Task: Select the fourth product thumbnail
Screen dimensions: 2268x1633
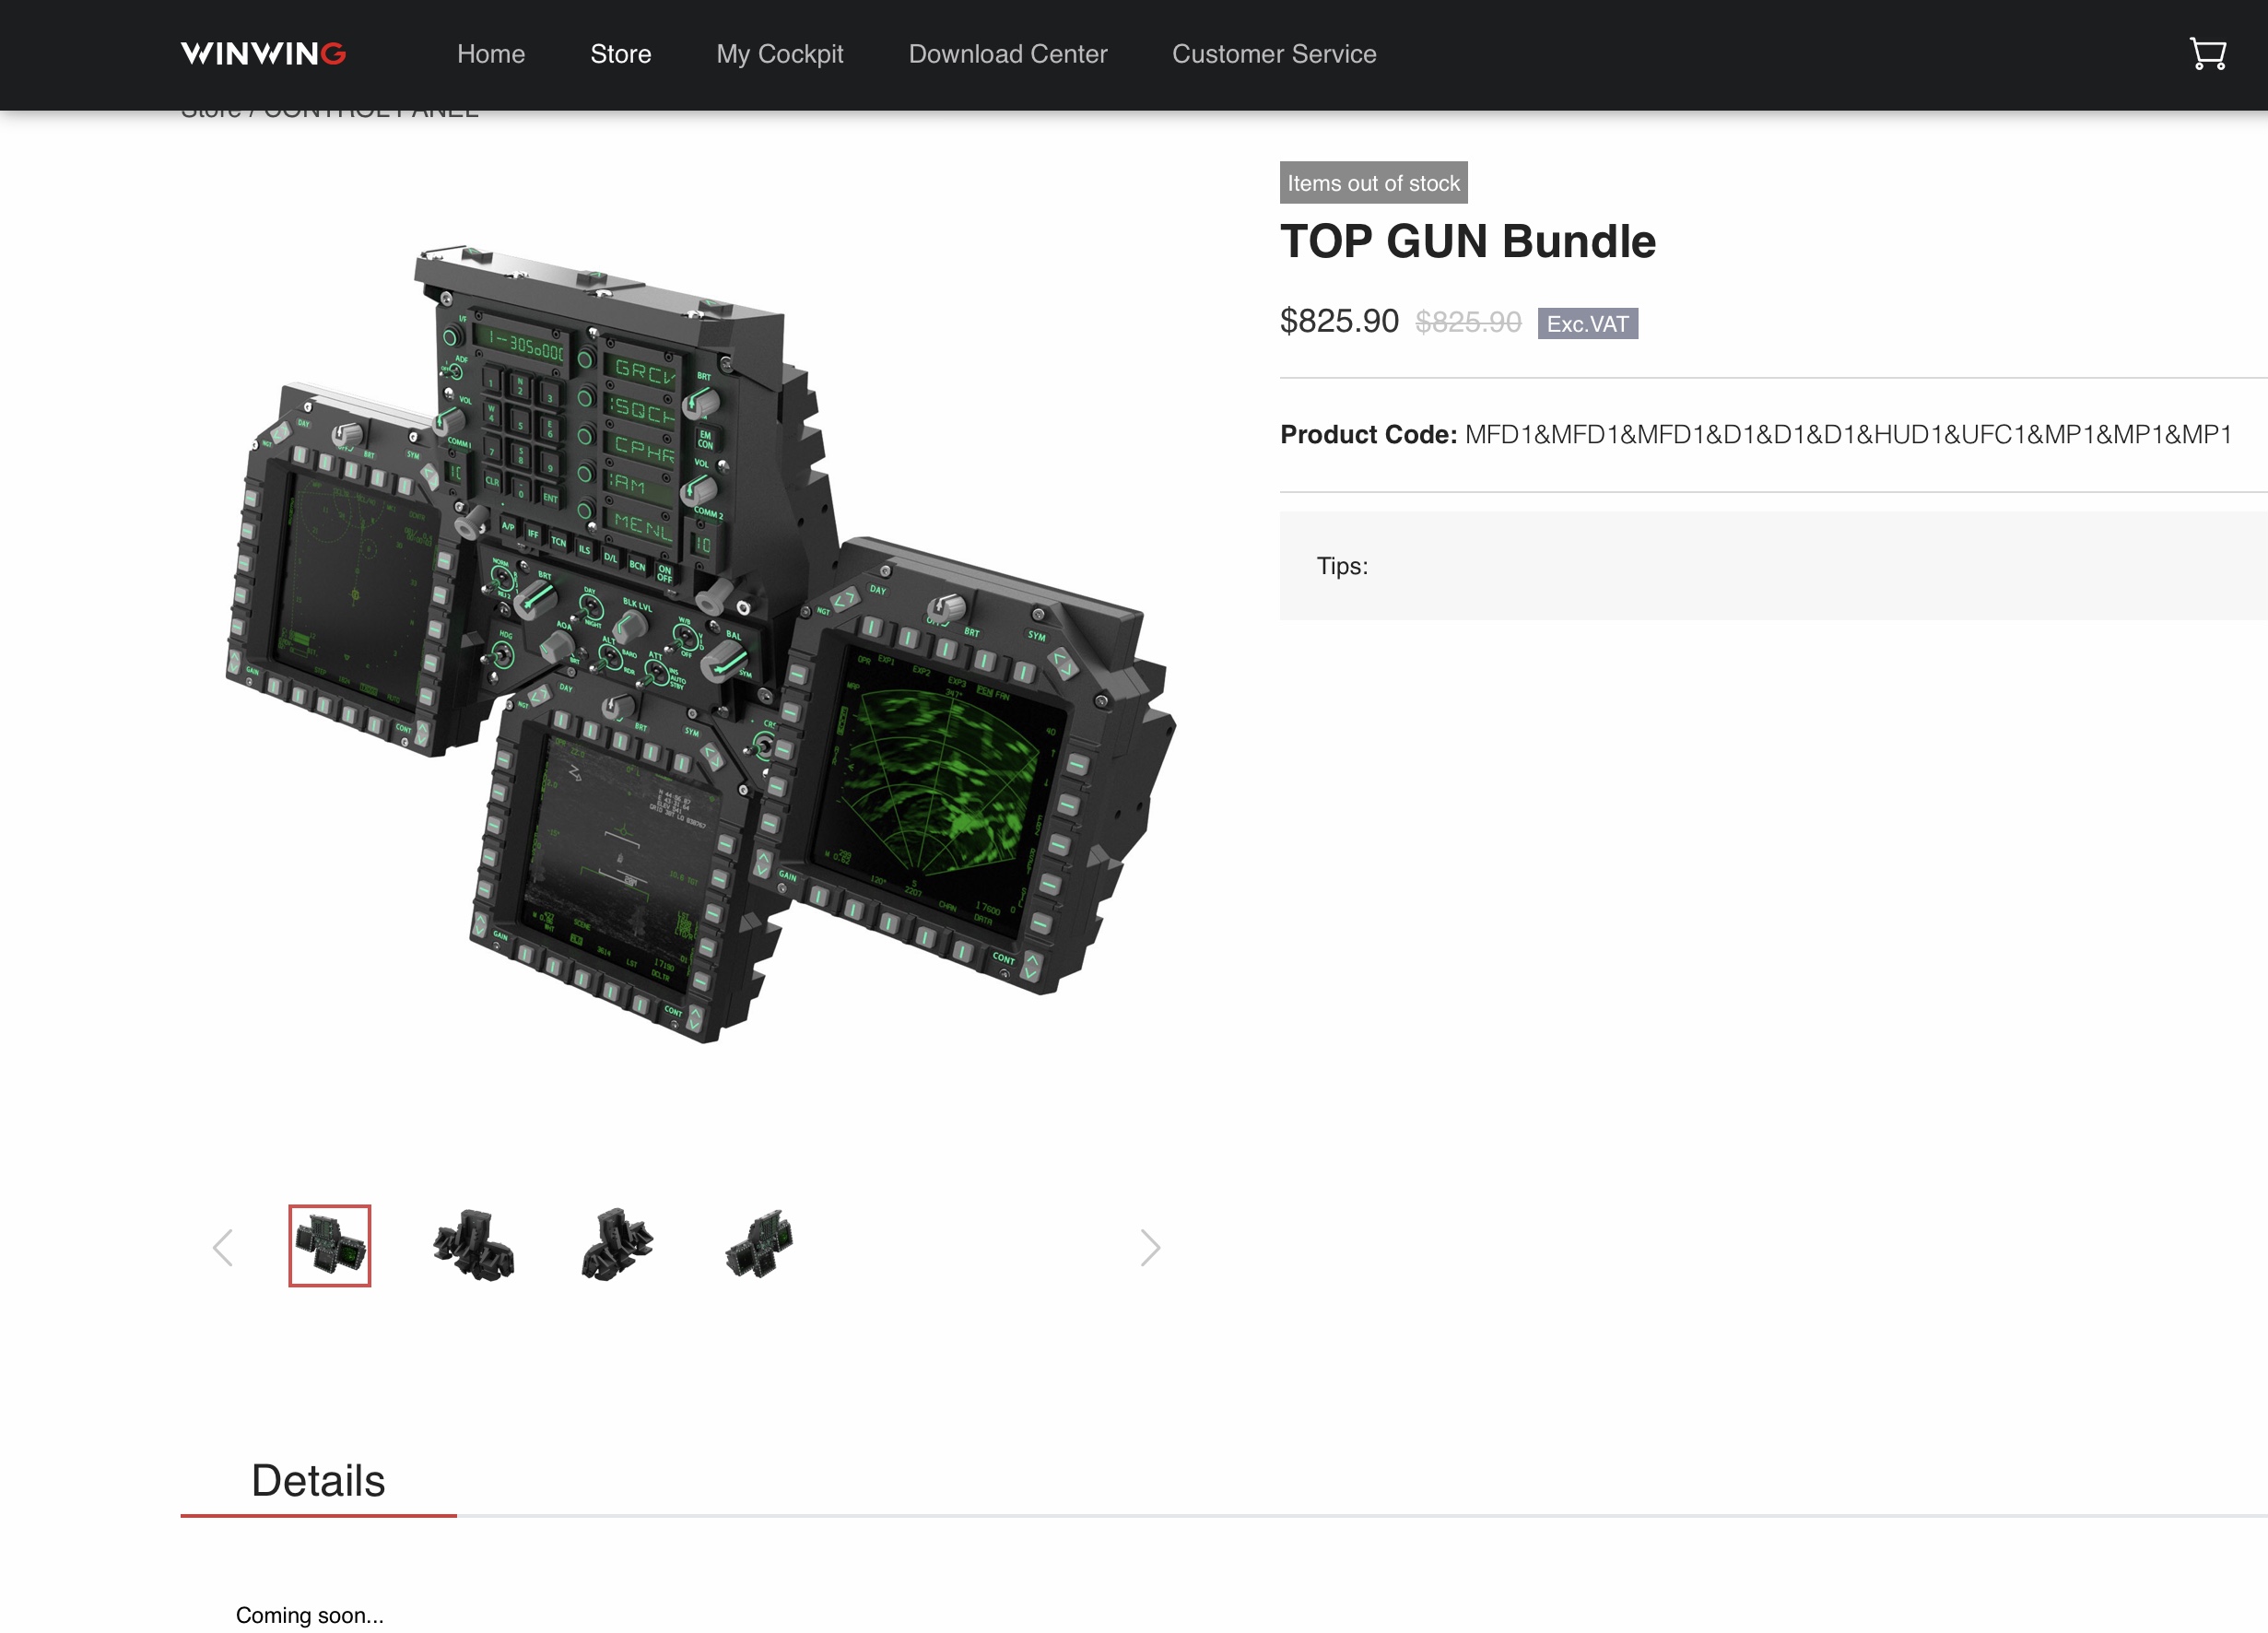Action: (759, 1245)
